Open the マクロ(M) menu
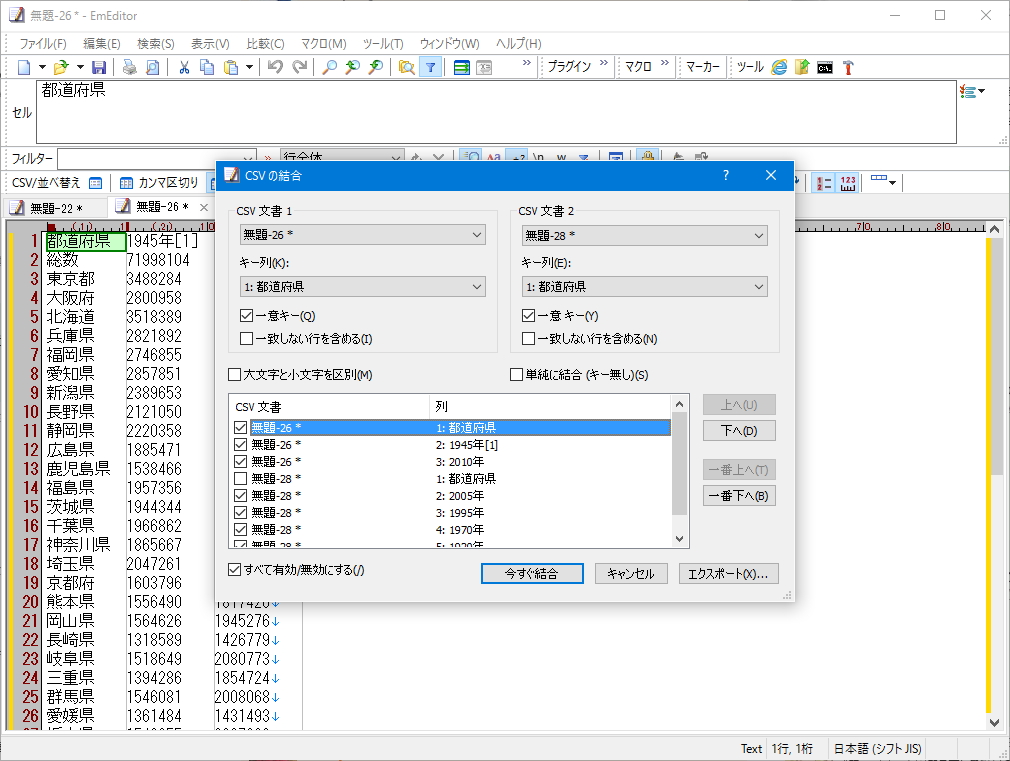The image size is (1010, 761). tap(322, 42)
